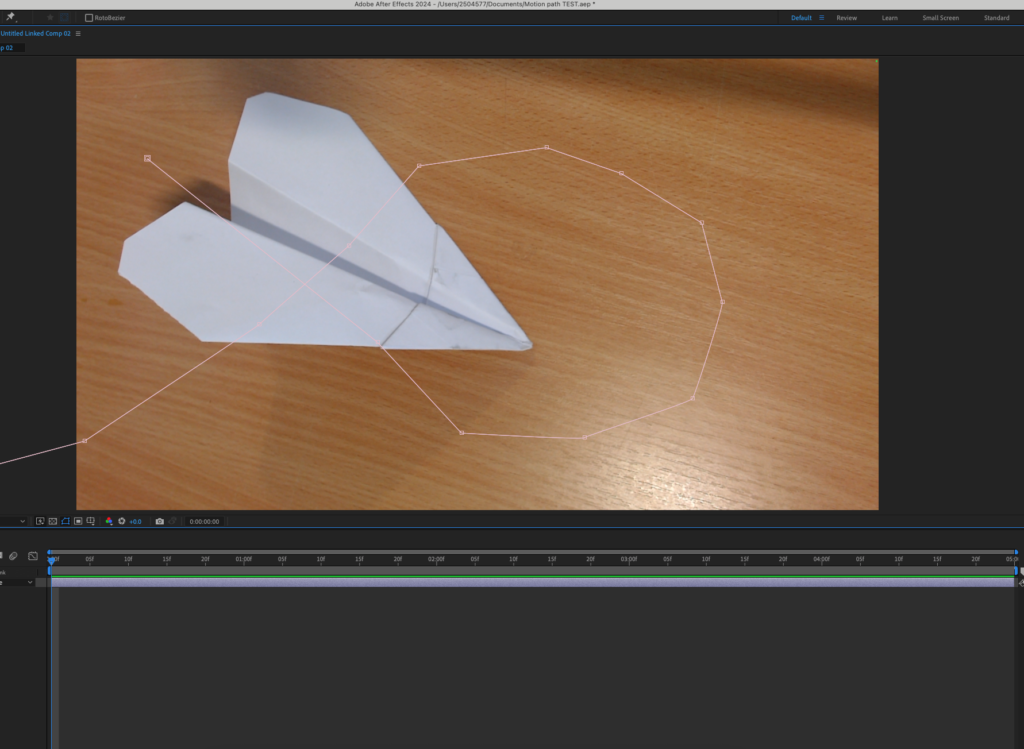This screenshot has height=749, width=1024.
Task: Select the Puppet Pin tool
Action: pos(10,17)
